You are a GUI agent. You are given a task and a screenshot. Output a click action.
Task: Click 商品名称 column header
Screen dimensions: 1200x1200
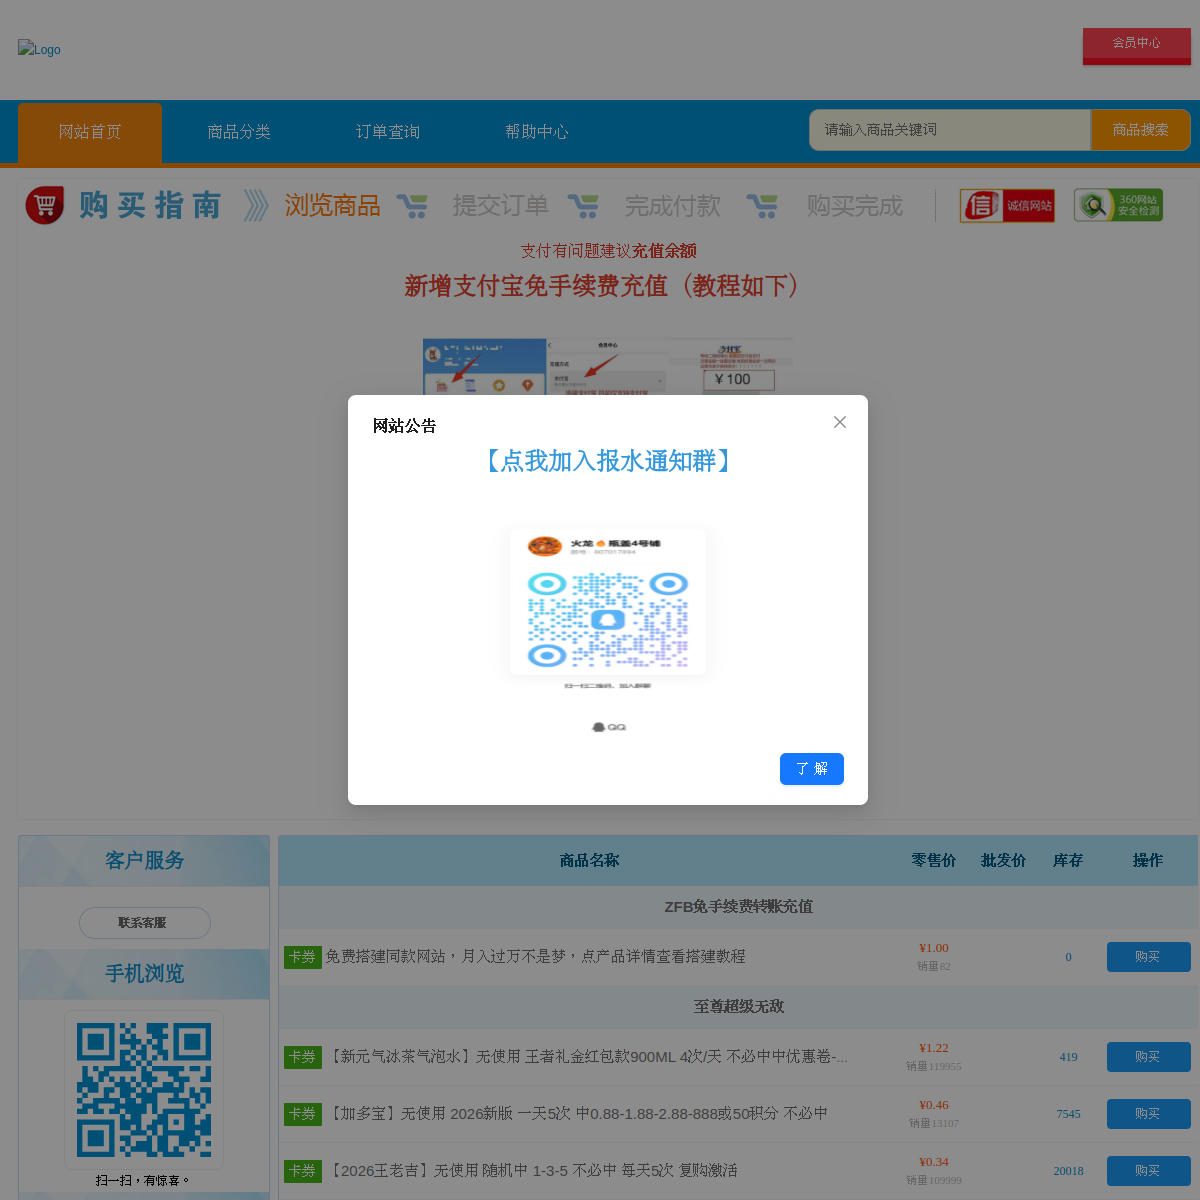point(589,861)
